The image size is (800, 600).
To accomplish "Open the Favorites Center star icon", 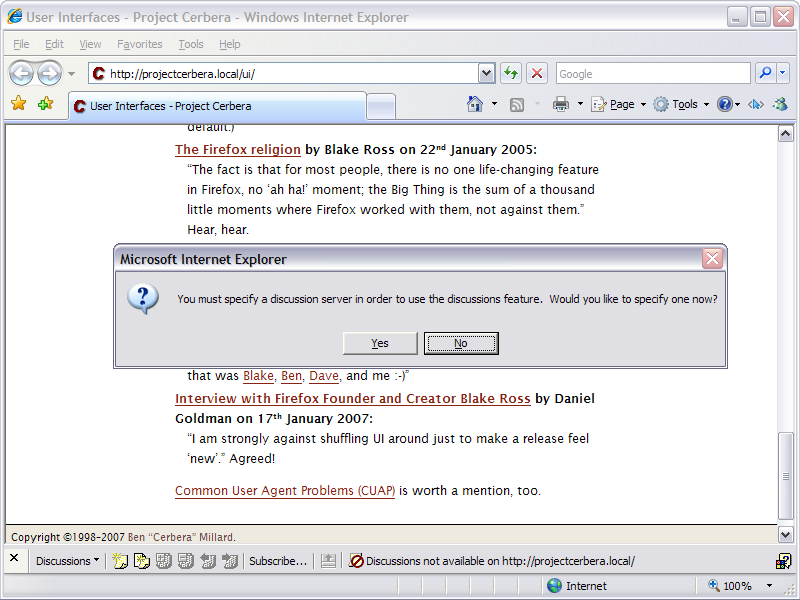I will click(x=18, y=104).
